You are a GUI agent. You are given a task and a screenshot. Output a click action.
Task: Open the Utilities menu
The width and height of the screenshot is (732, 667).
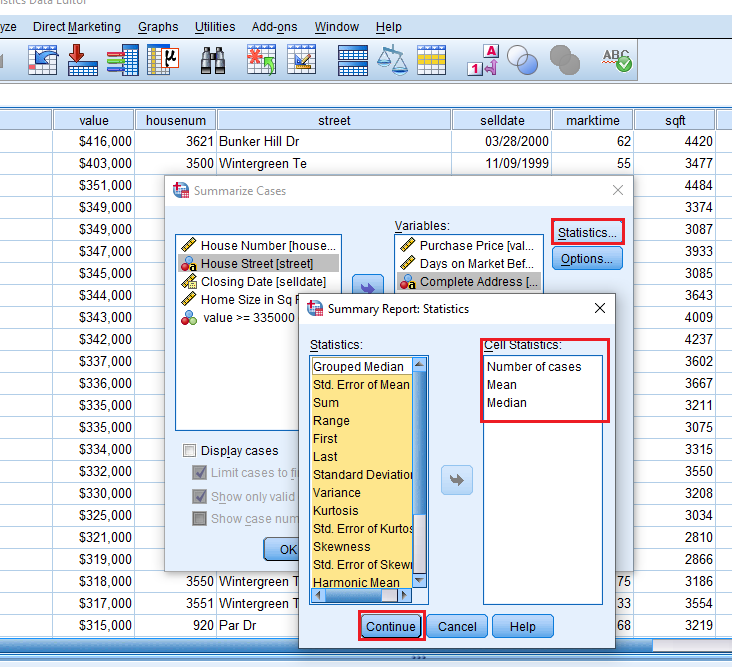215,27
